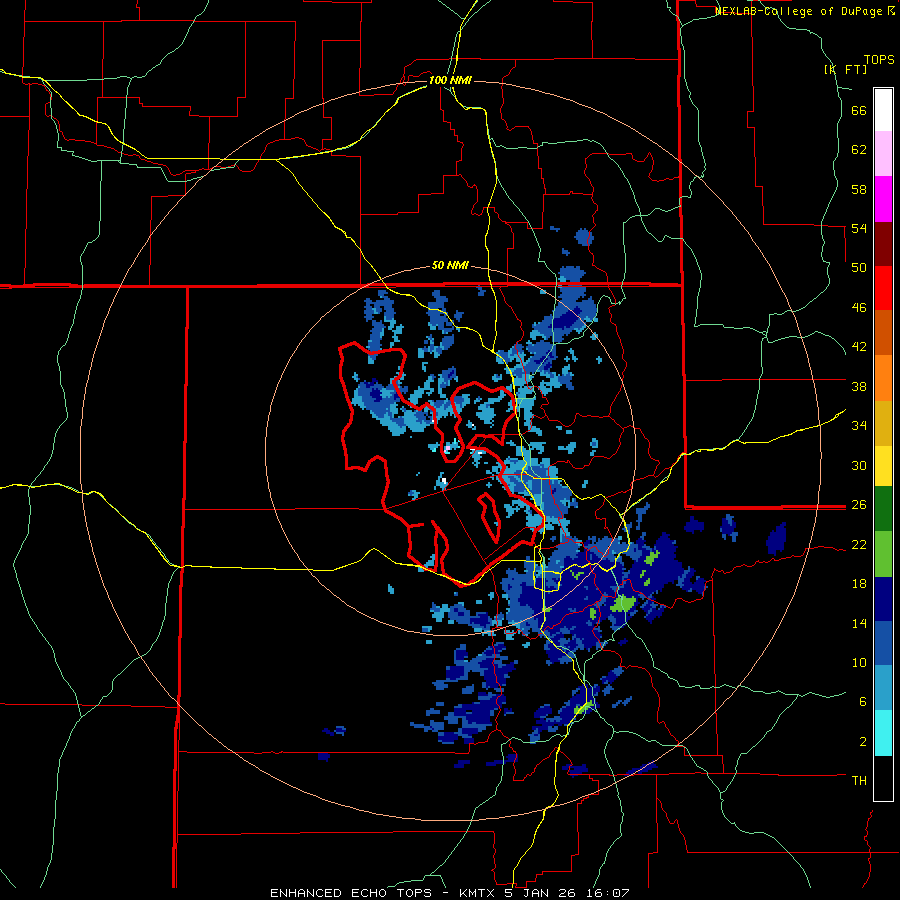Click the dark green legend color band
Image resolution: width=900 pixels, height=900 pixels.
tap(883, 509)
